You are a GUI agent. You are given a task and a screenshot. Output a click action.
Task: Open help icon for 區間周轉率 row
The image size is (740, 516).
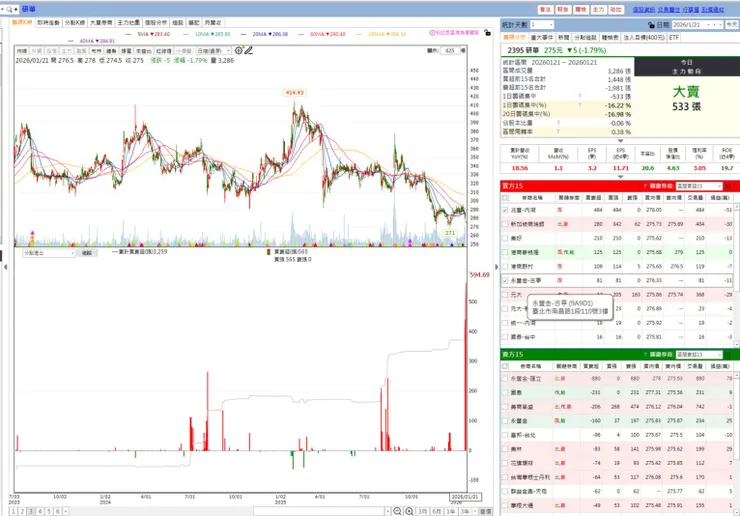(558, 132)
